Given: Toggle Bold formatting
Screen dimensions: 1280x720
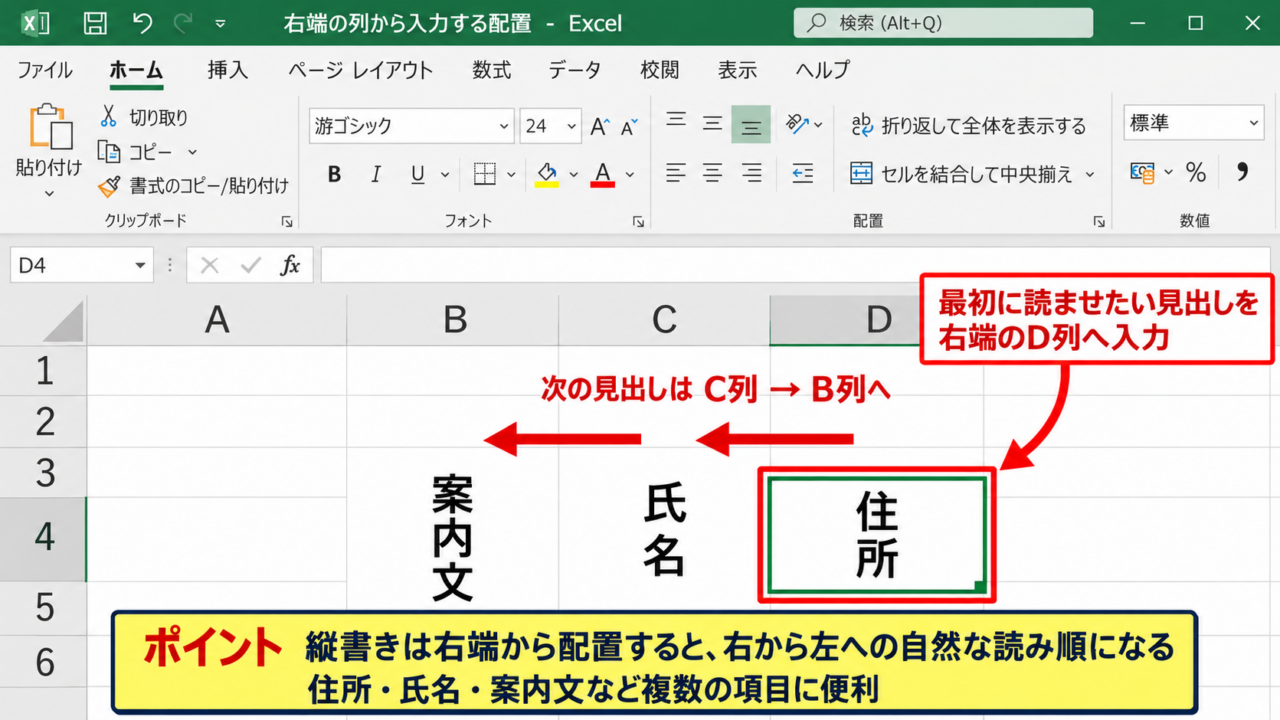Looking at the screenshot, I should (x=334, y=175).
